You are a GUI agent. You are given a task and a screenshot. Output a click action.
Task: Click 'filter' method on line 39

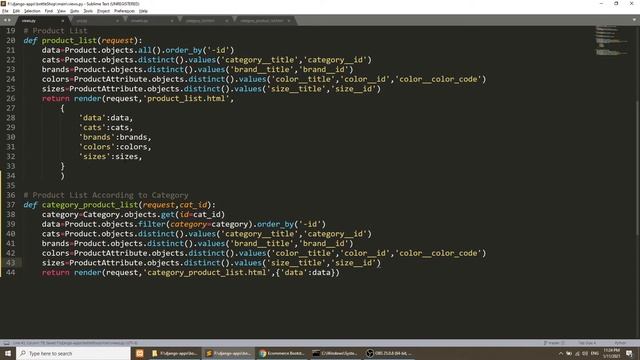(151, 224)
